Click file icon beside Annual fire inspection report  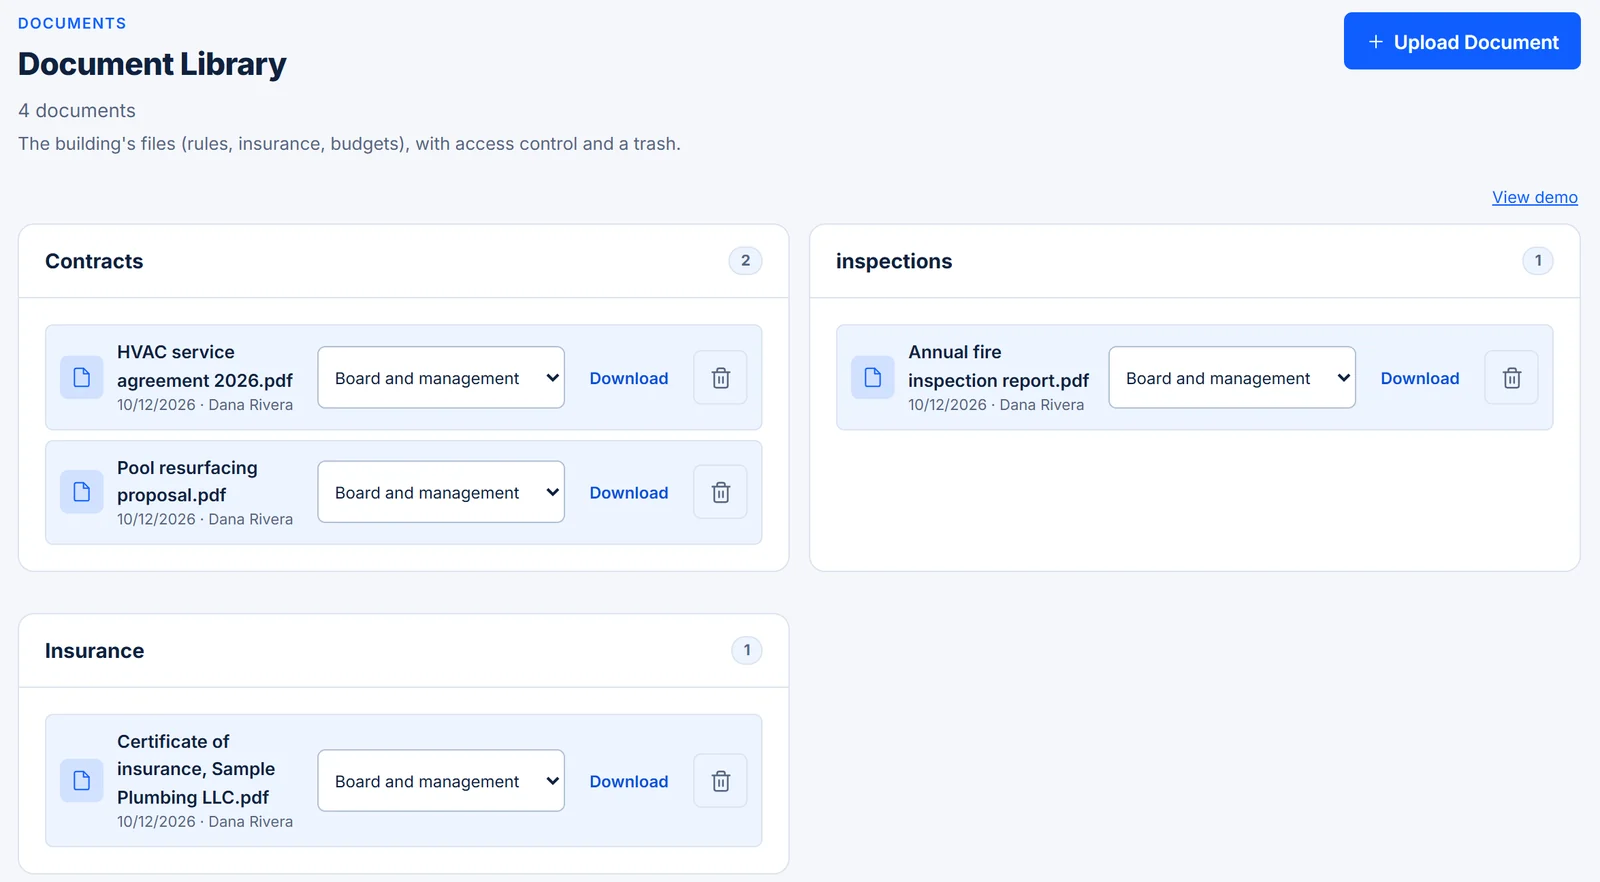coord(873,377)
